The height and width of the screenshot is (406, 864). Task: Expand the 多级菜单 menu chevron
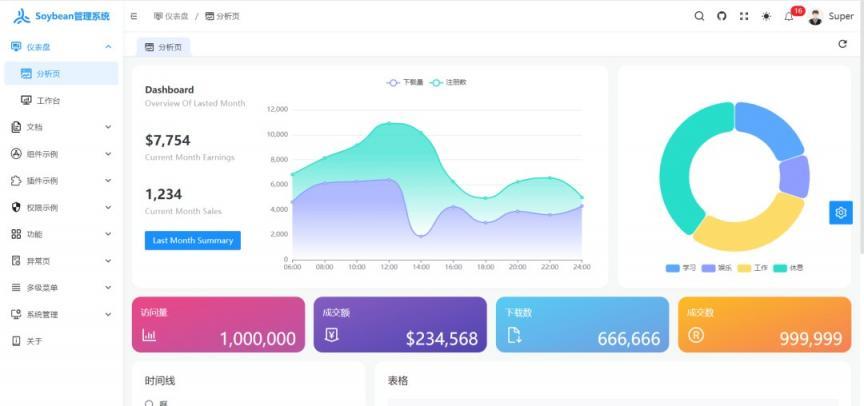(108, 288)
